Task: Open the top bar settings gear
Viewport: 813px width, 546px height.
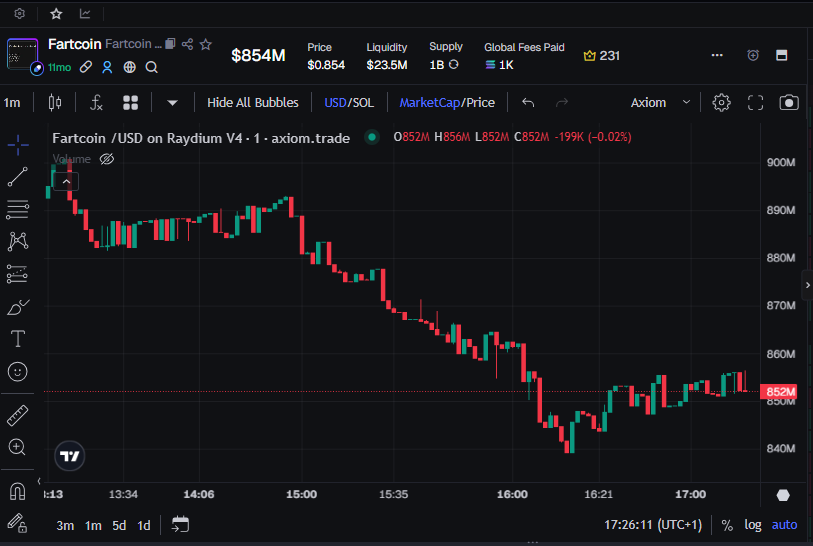Action: 20,13
